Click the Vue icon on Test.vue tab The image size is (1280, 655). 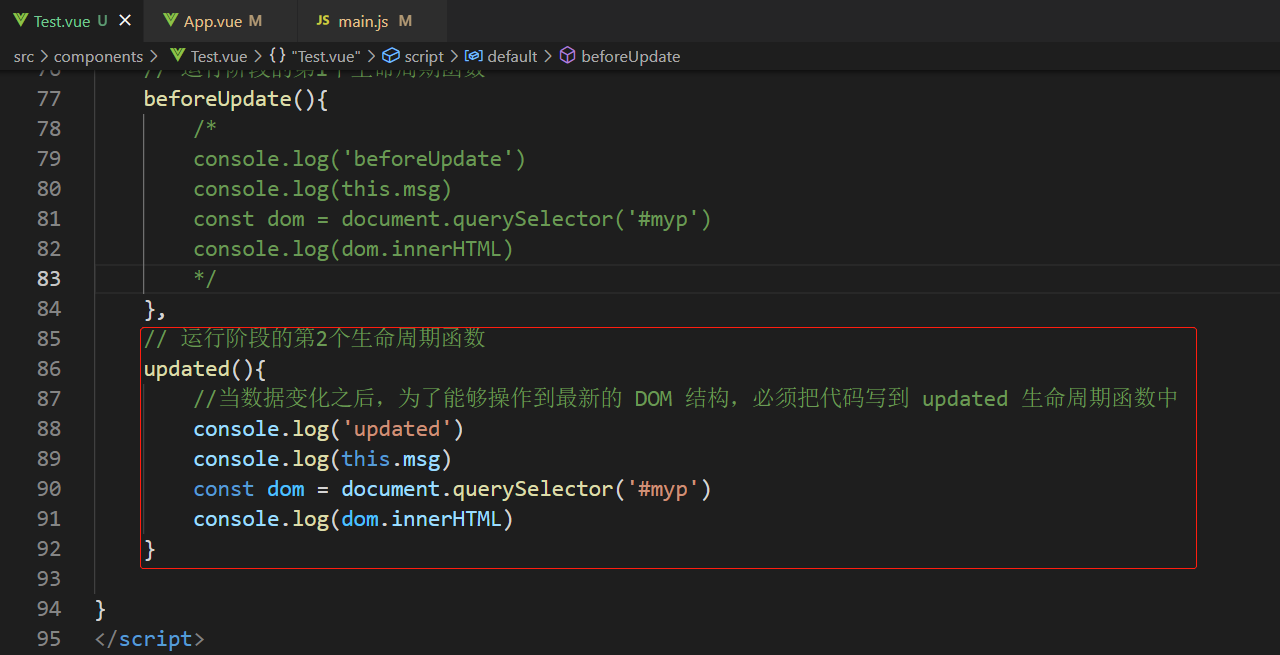tap(20, 20)
